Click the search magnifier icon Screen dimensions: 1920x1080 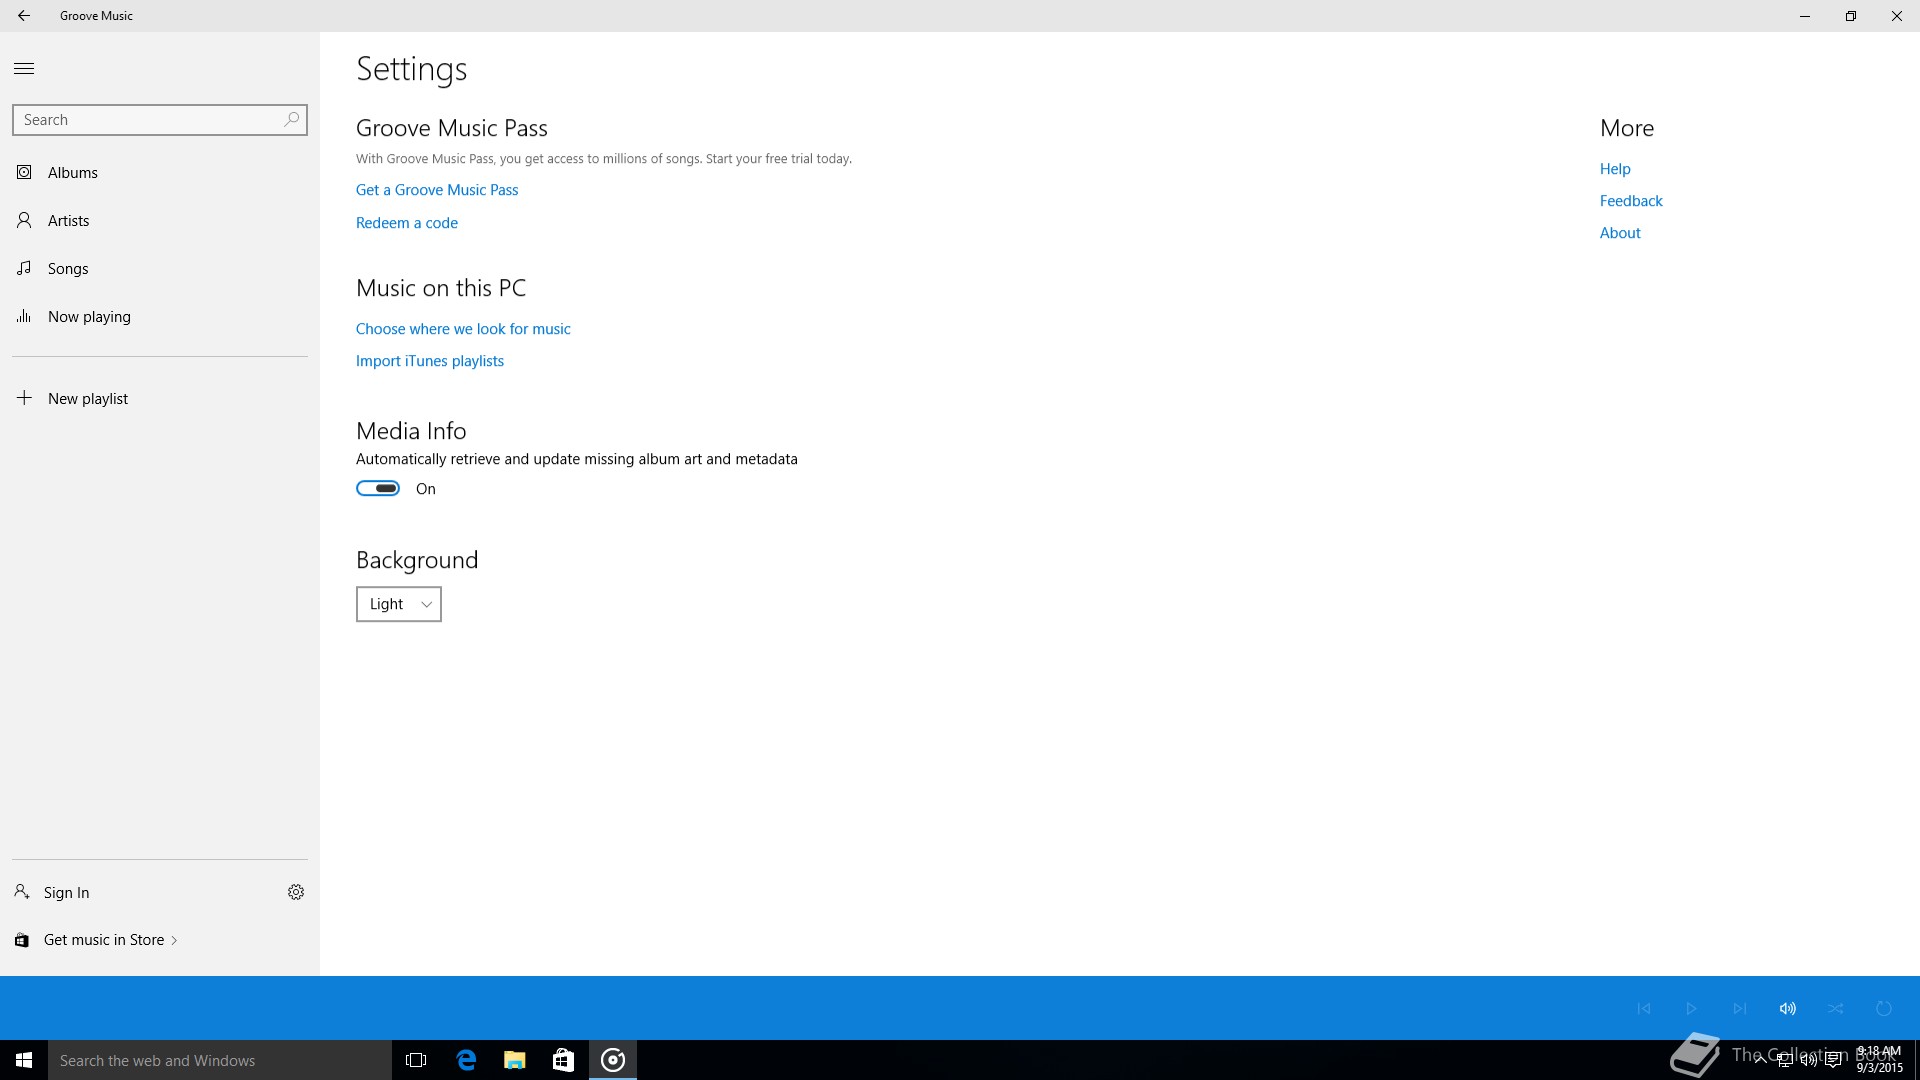[291, 119]
